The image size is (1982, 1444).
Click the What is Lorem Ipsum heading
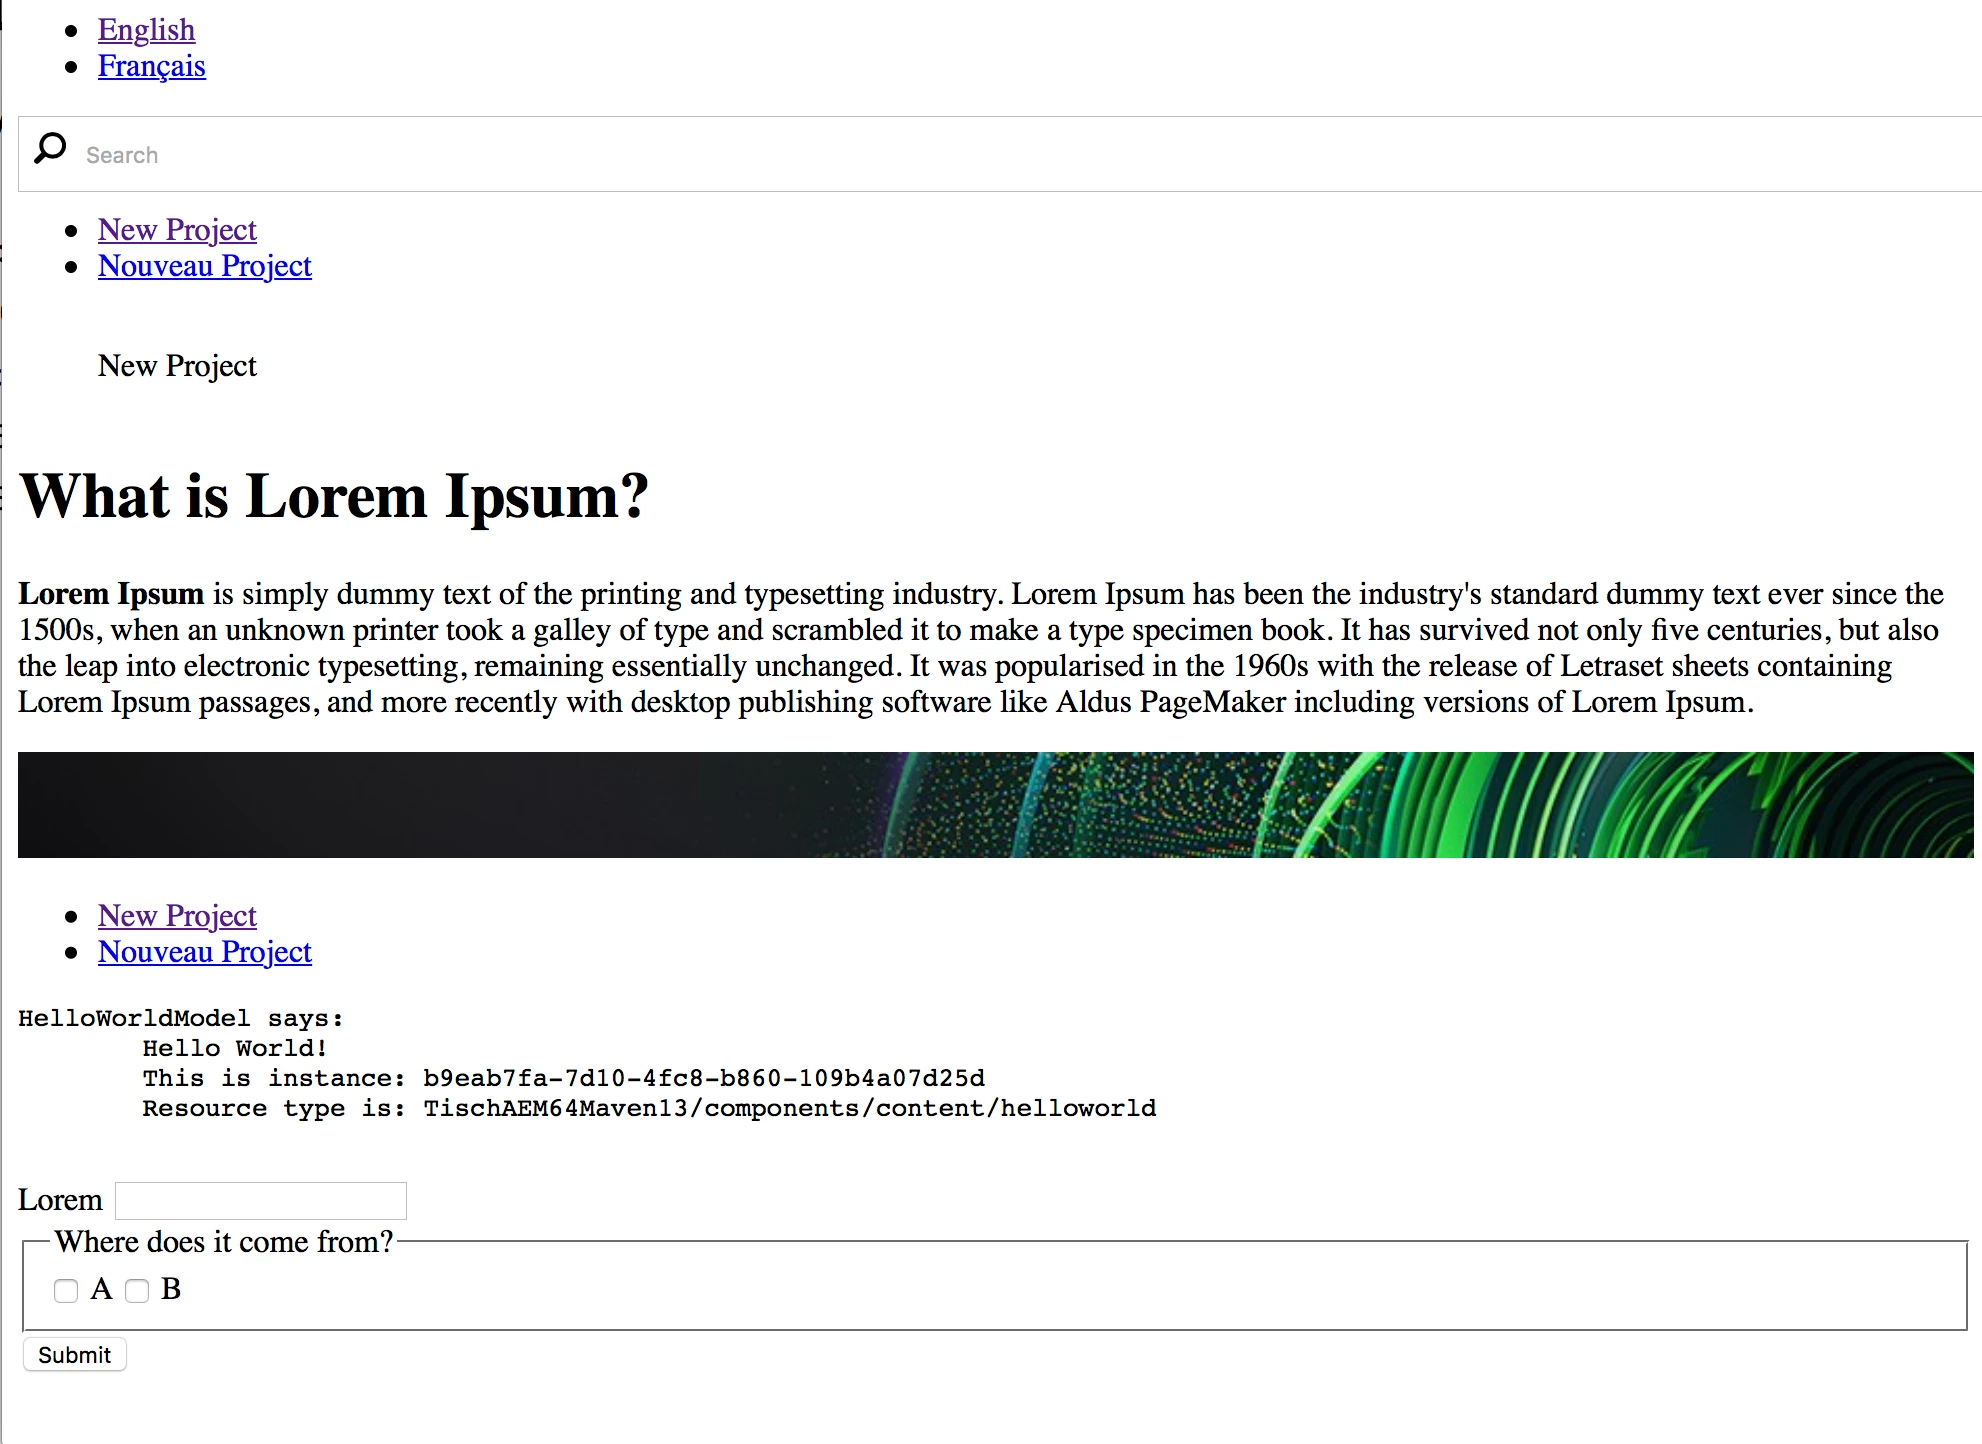click(x=334, y=496)
